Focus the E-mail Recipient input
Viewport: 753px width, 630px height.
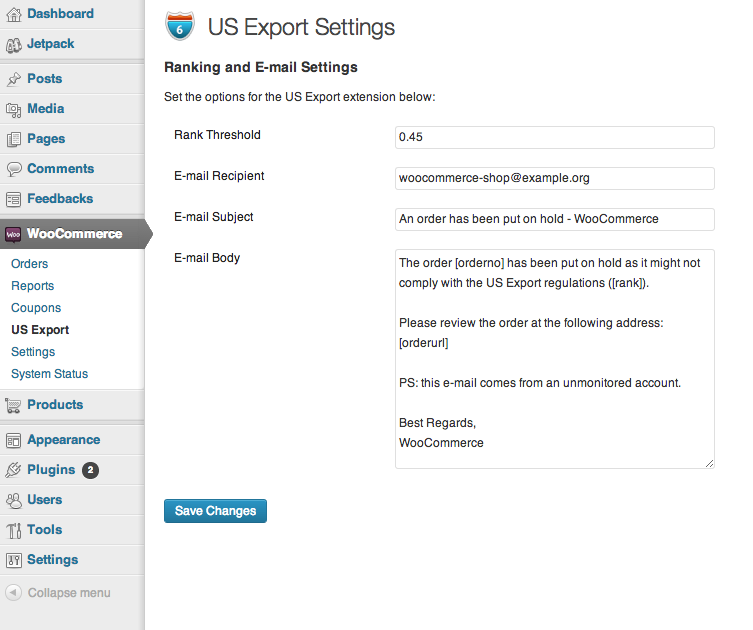[554, 178]
